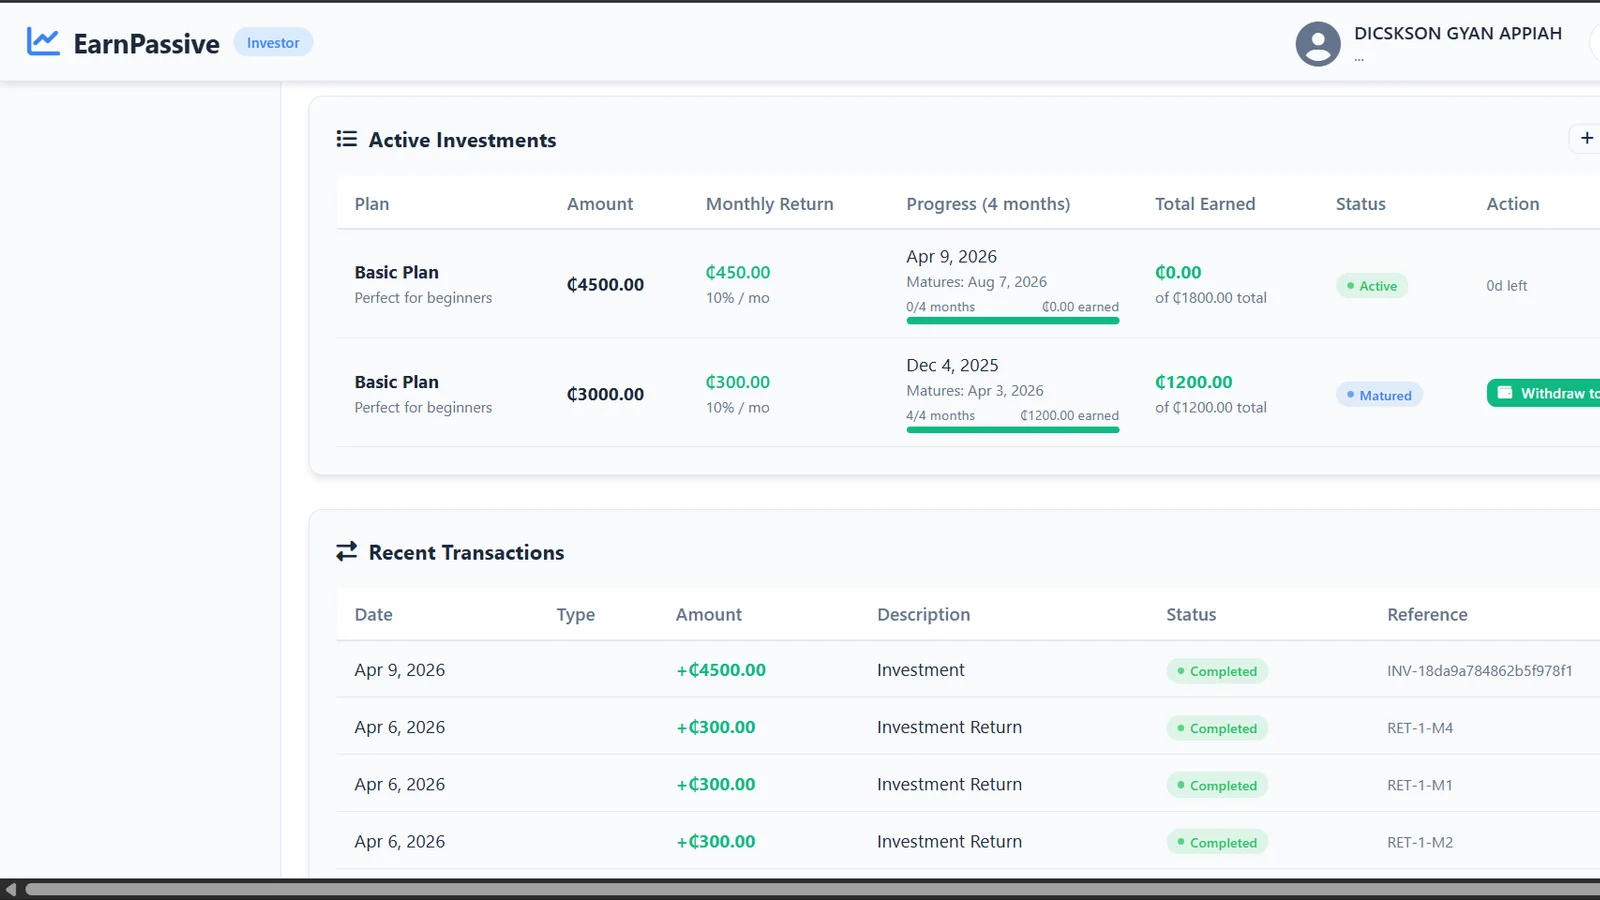The image size is (1600, 900).
Task: Click the ₵1200.00 total earned value
Action: (1194, 382)
